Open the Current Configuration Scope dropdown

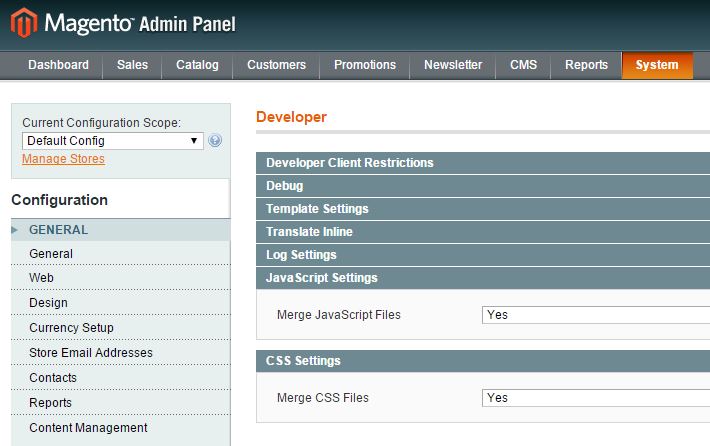point(113,141)
